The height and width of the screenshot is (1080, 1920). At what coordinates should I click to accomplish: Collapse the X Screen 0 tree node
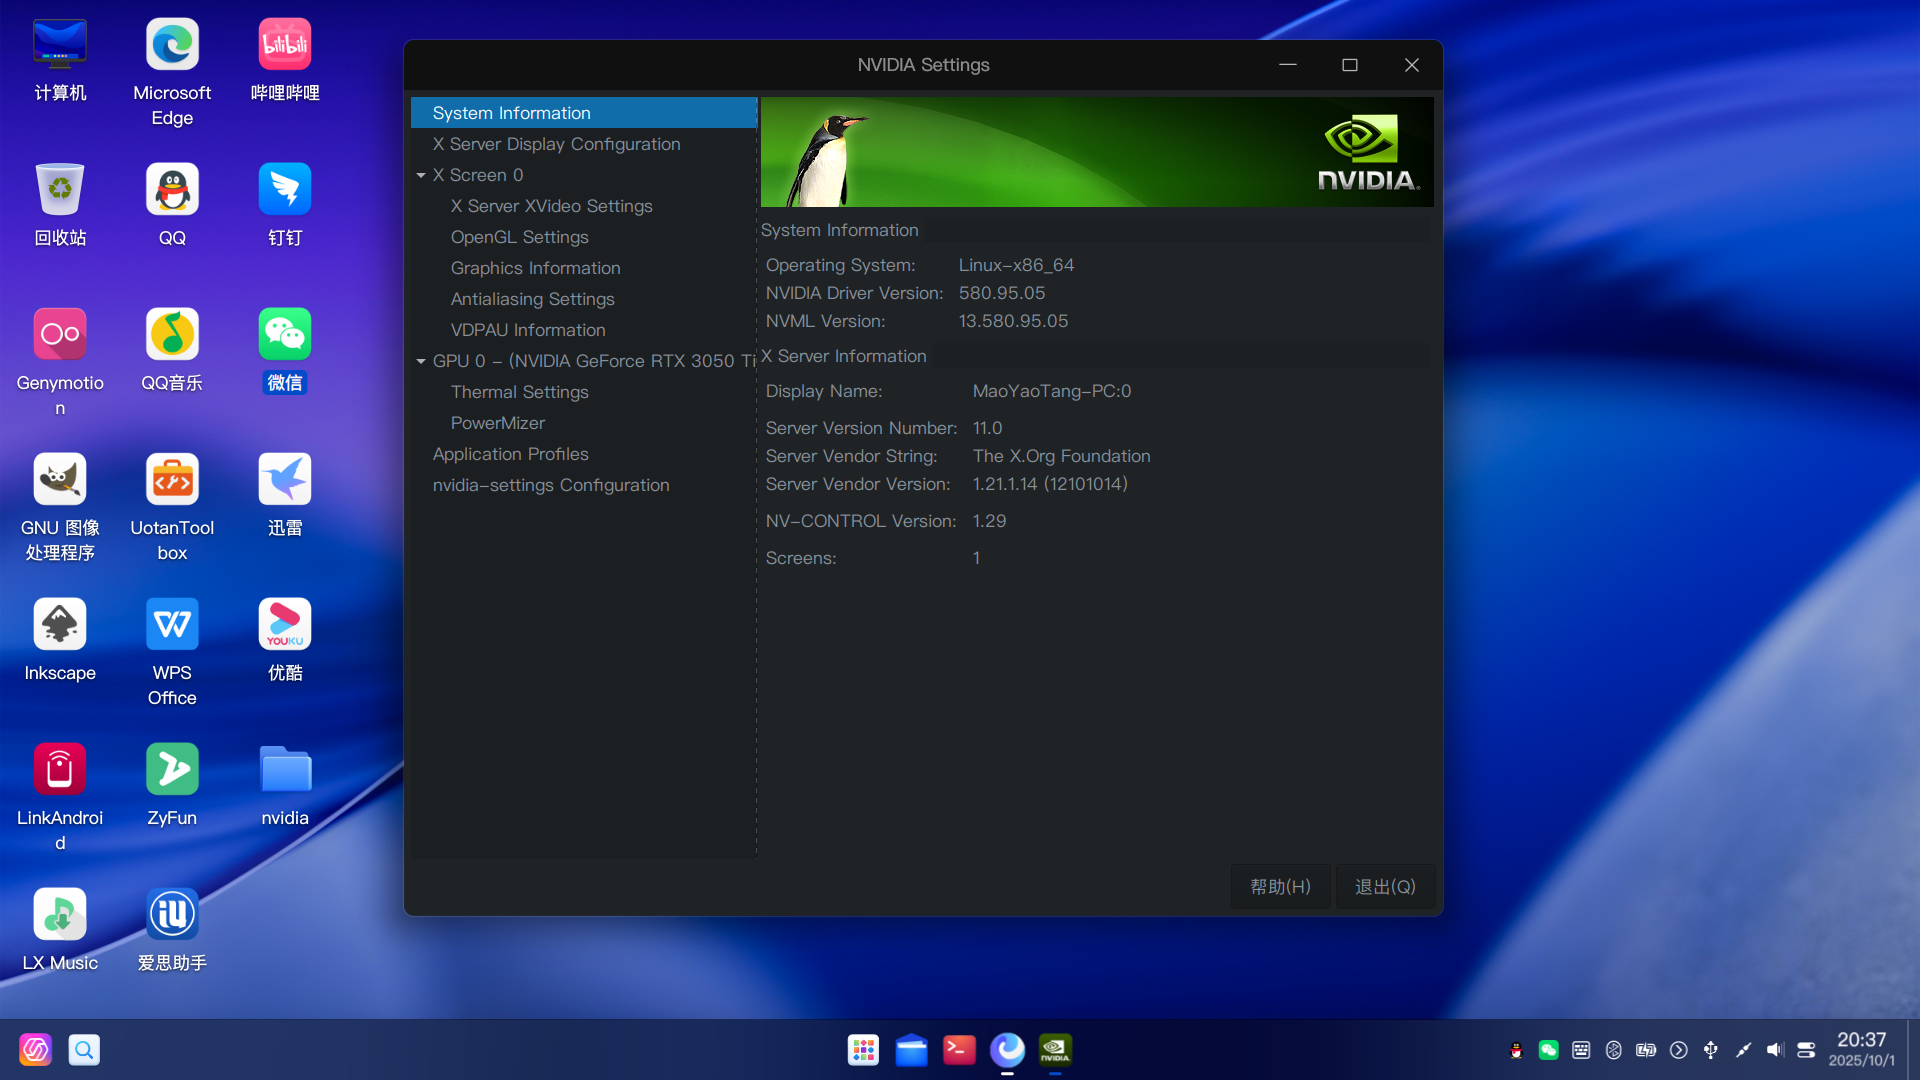point(421,175)
